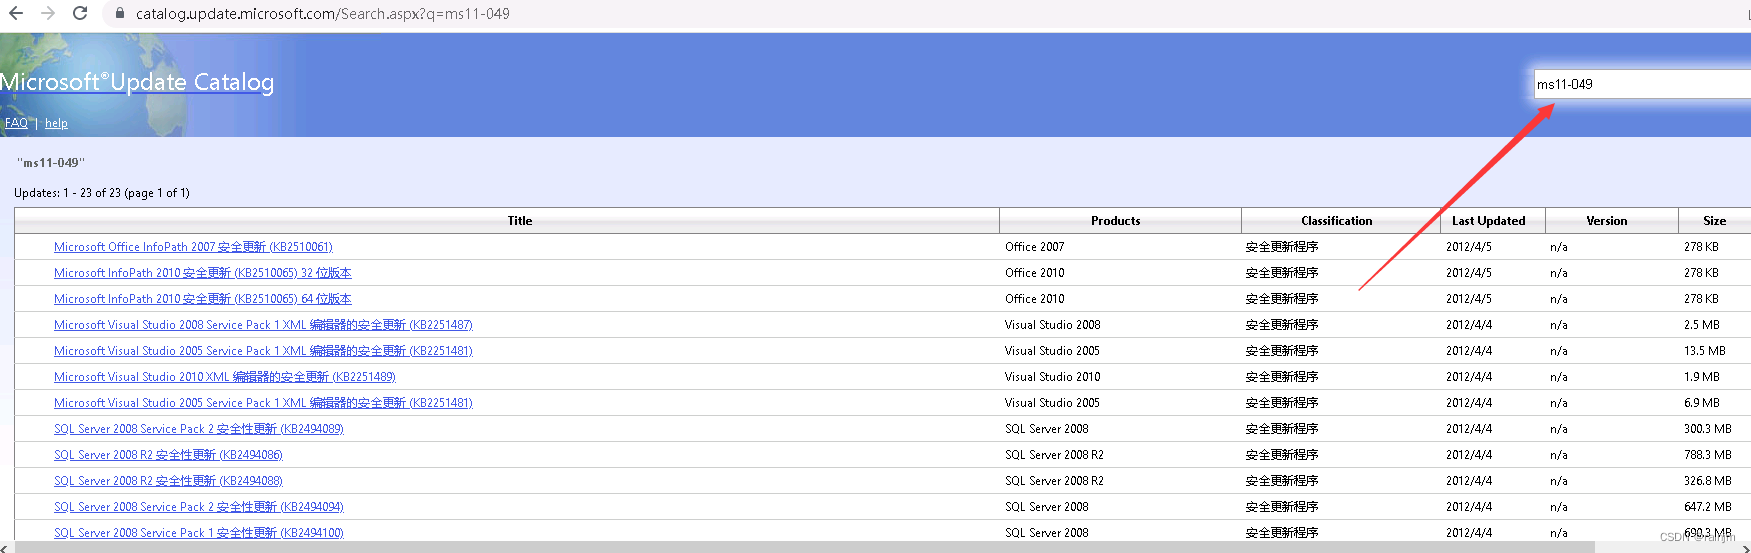The height and width of the screenshot is (553, 1751).
Task: Click the horizontal scrollbar at bottom
Action: (805, 547)
